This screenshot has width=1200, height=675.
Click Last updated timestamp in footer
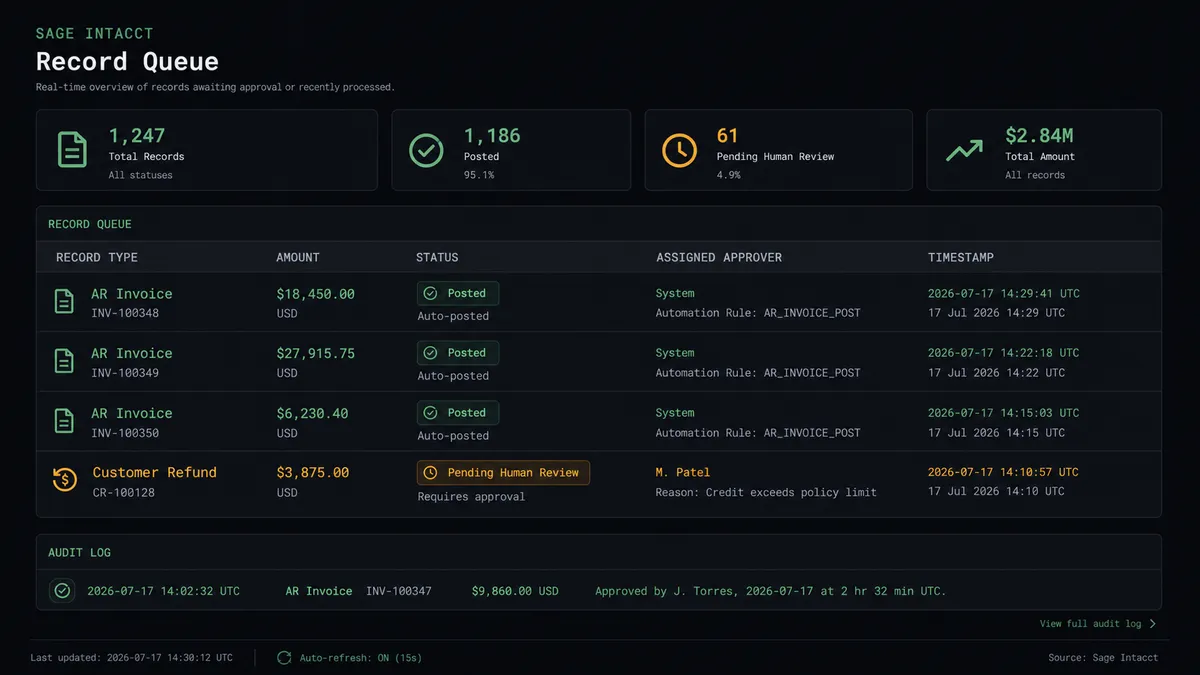pyautogui.click(x=132, y=658)
